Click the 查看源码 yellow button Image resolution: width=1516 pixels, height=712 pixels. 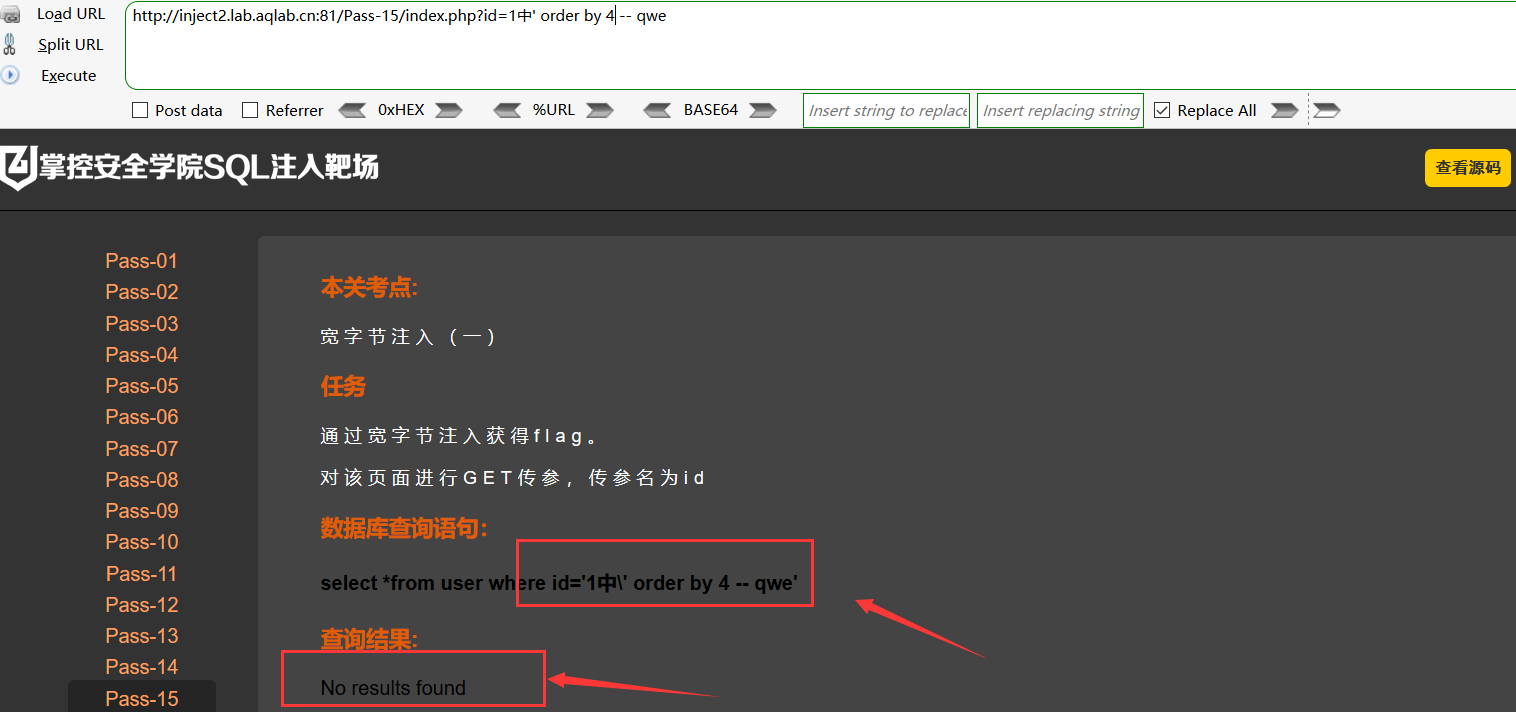(x=1468, y=168)
